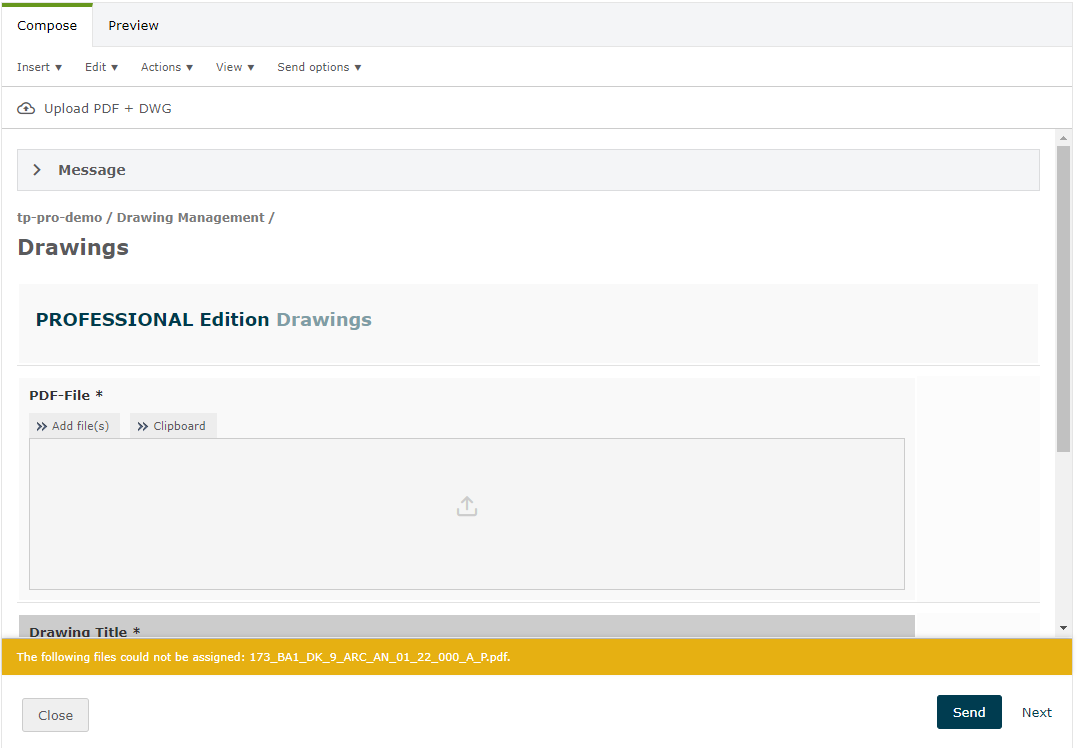The width and height of the screenshot is (1077, 748).
Task: Open the Edit dropdown menu
Action: 101,67
